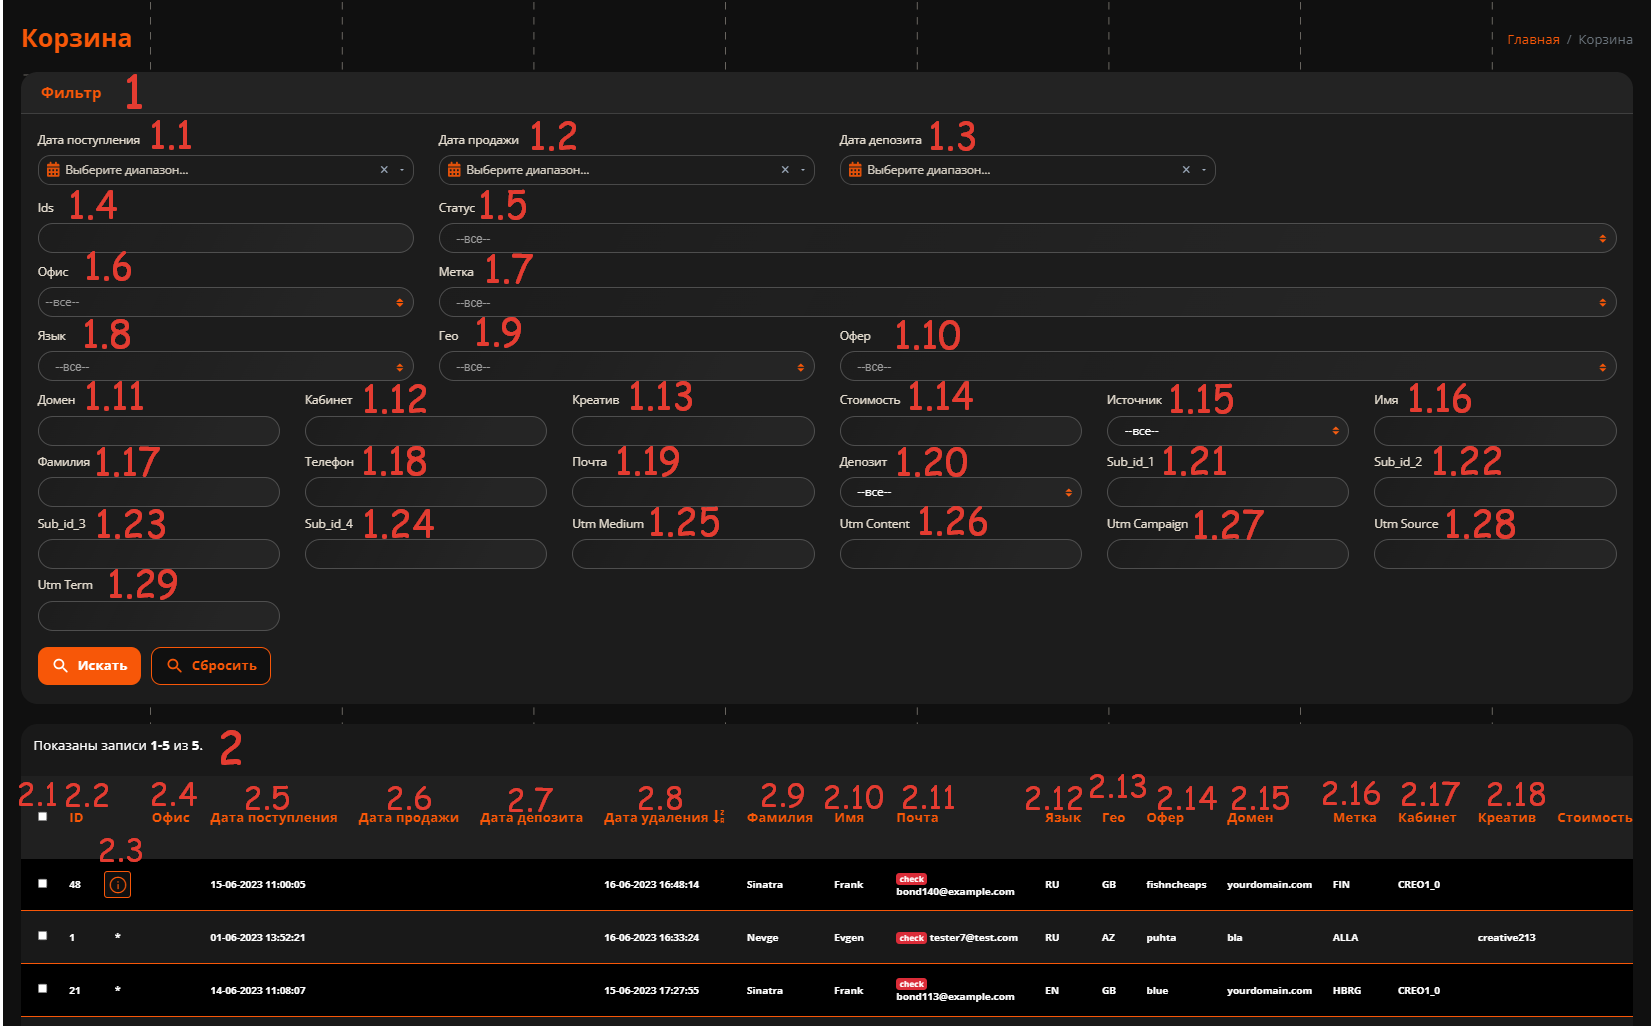
Task: Click red check badge for bond140@example.com
Action: tap(911, 879)
